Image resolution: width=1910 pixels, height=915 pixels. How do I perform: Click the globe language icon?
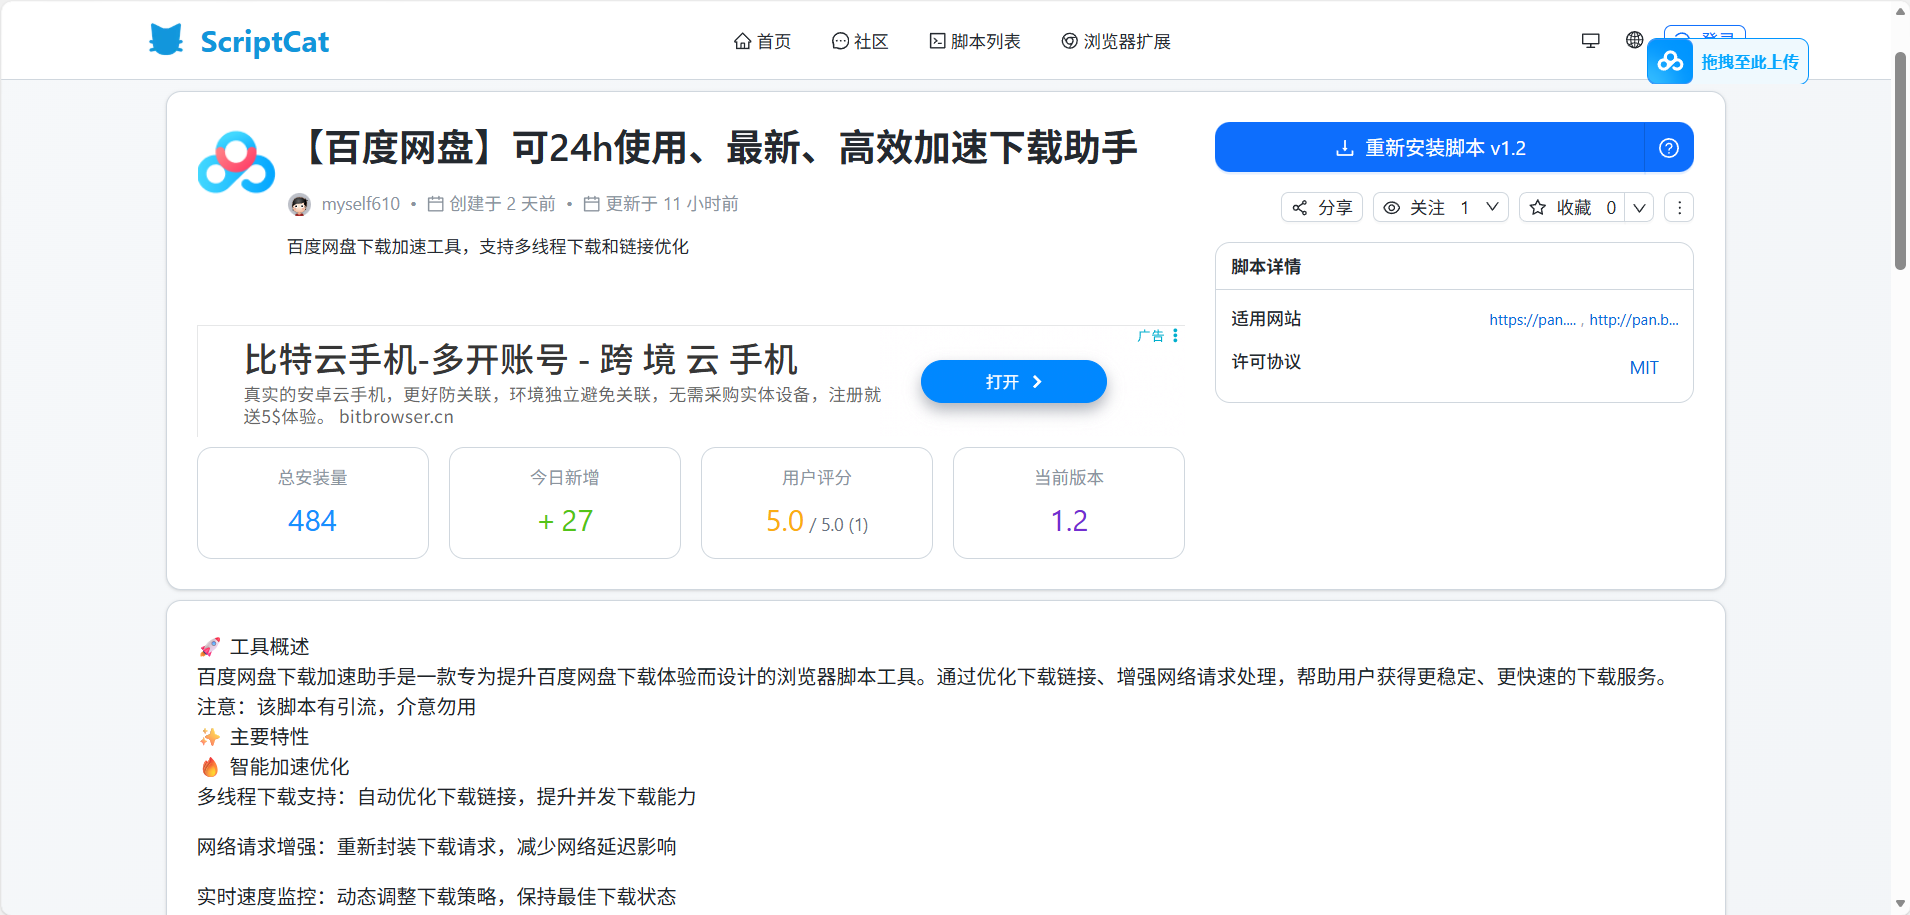(x=1634, y=40)
